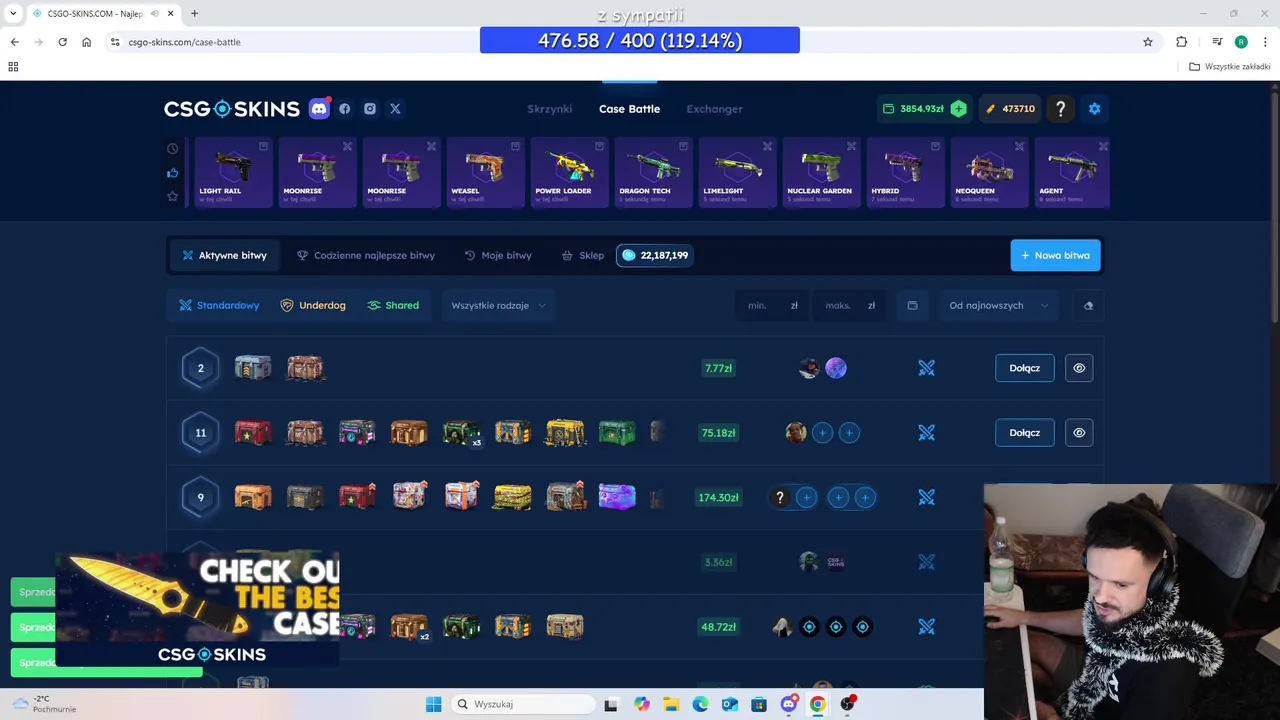Open the weather widget on taskbar
The image size is (1280, 720).
[x=44, y=704]
